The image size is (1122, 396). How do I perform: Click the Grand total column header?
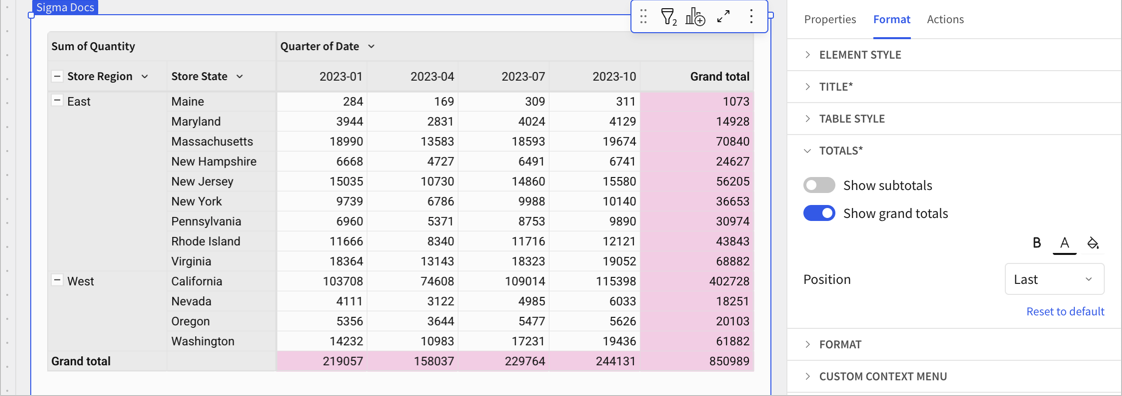point(720,77)
